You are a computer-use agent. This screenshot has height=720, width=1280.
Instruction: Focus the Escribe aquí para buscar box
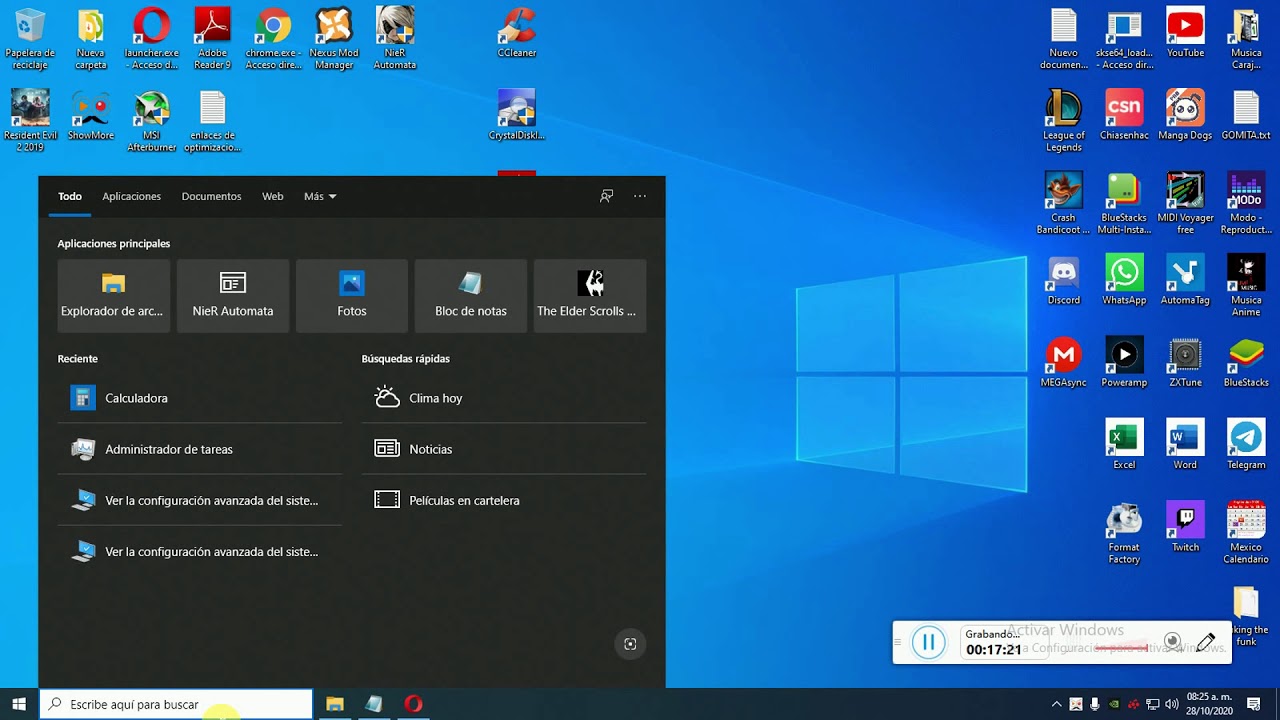click(x=176, y=704)
